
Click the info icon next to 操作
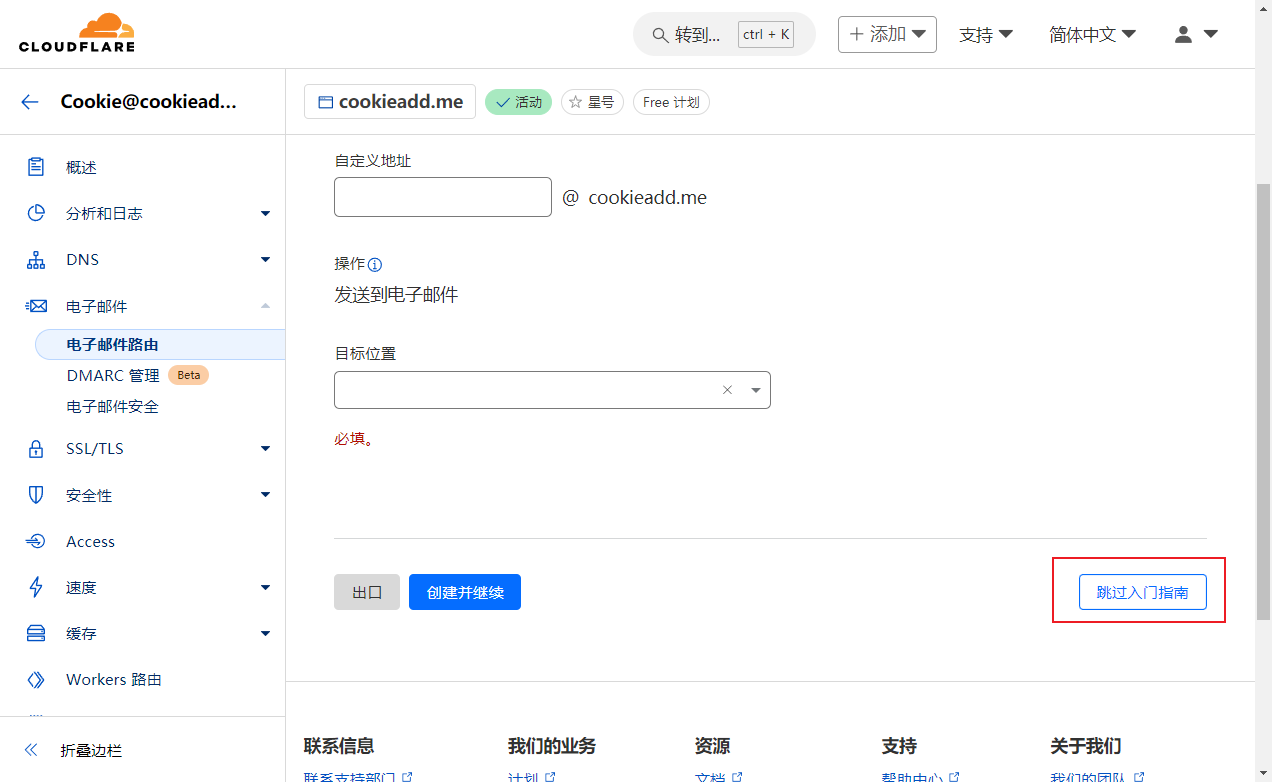[x=375, y=265]
